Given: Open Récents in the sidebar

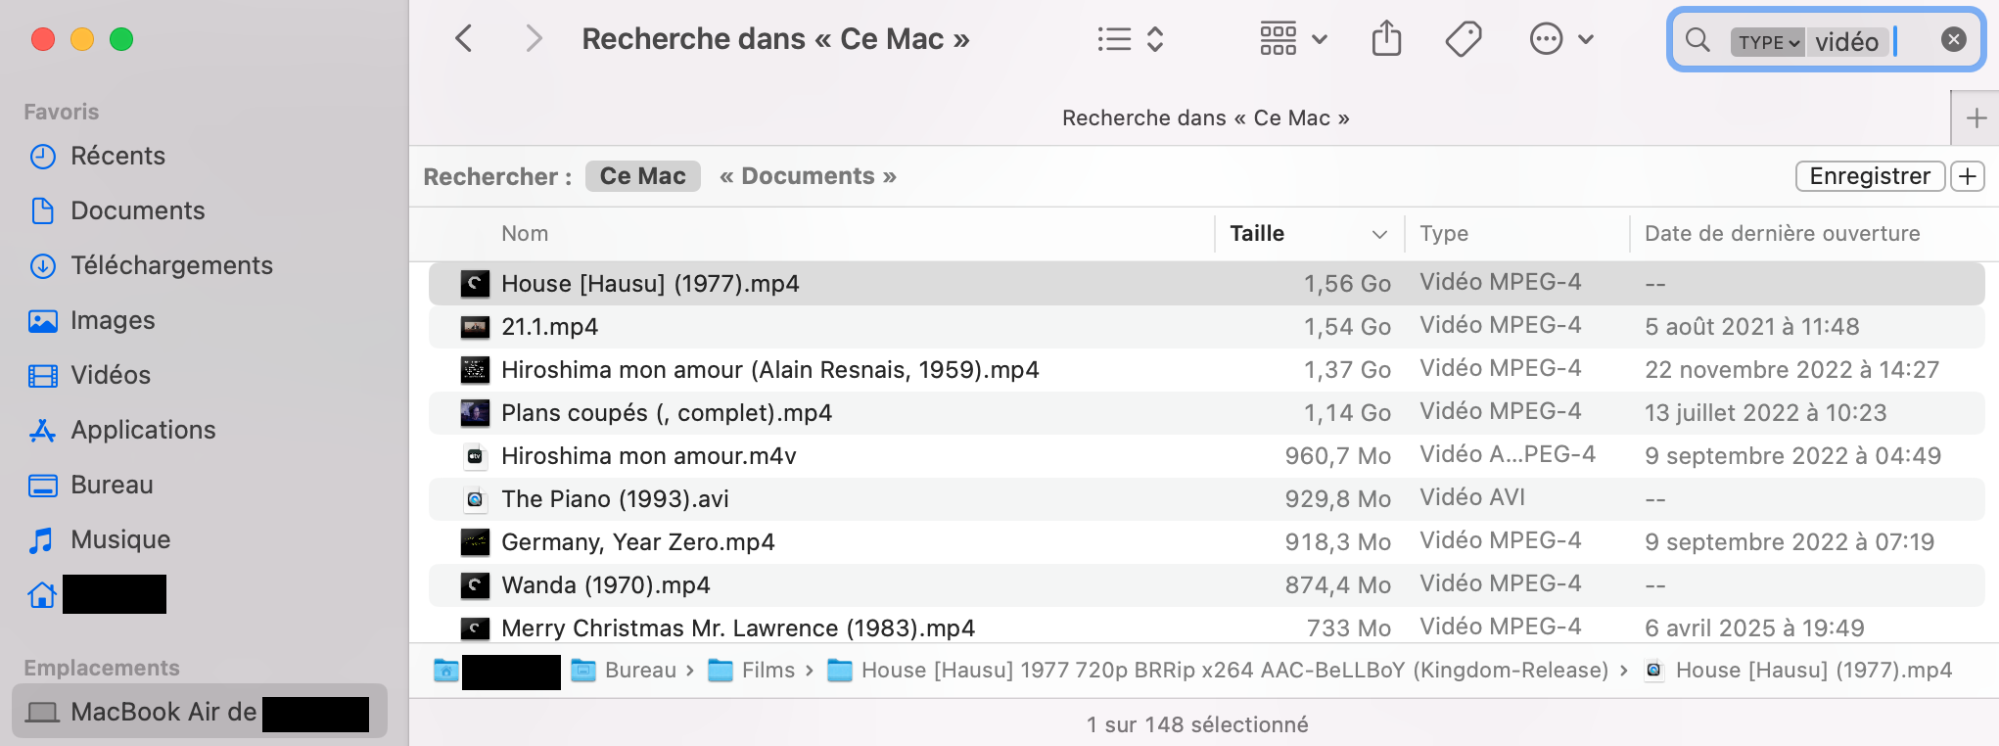Looking at the screenshot, I should 117,156.
